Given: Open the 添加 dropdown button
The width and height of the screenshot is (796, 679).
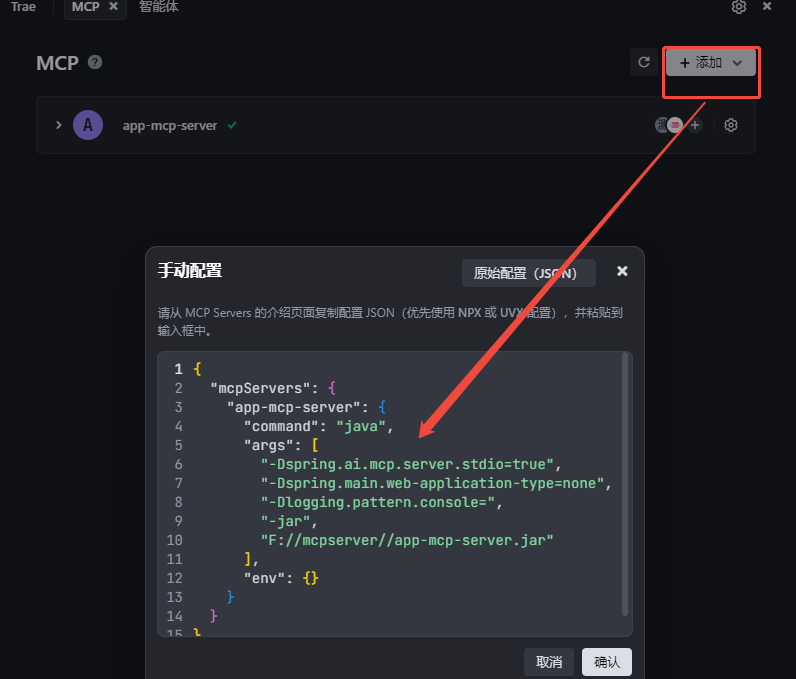Looking at the screenshot, I should 711,62.
